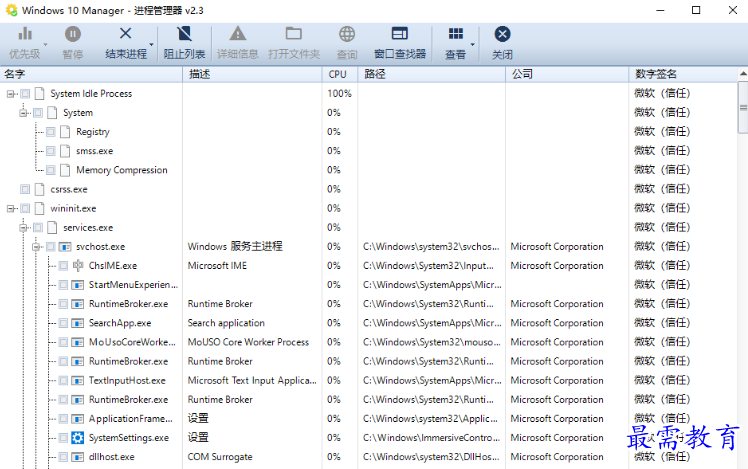Sort by the 路径 column header
748x469 pixels.
[432, 74]
